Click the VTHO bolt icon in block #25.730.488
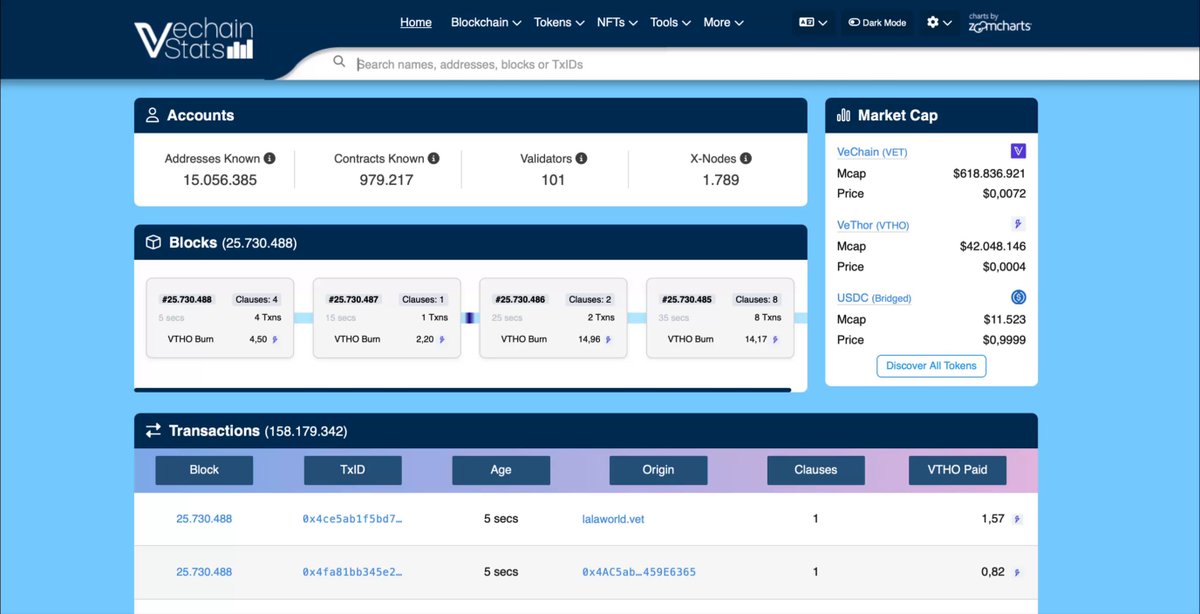 pos(276,339)
